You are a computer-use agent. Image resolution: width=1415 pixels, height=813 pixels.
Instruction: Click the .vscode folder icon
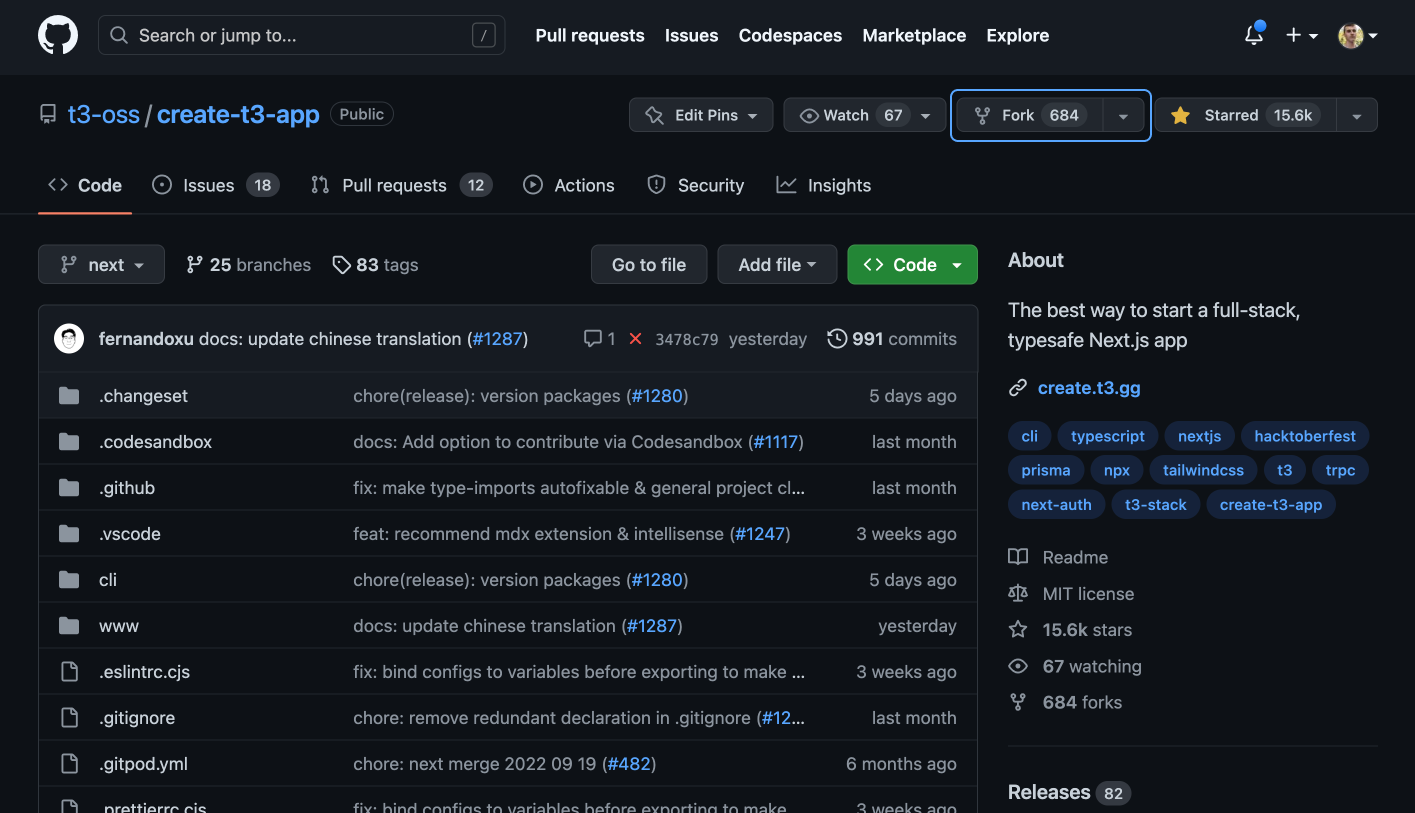[69, 534]
